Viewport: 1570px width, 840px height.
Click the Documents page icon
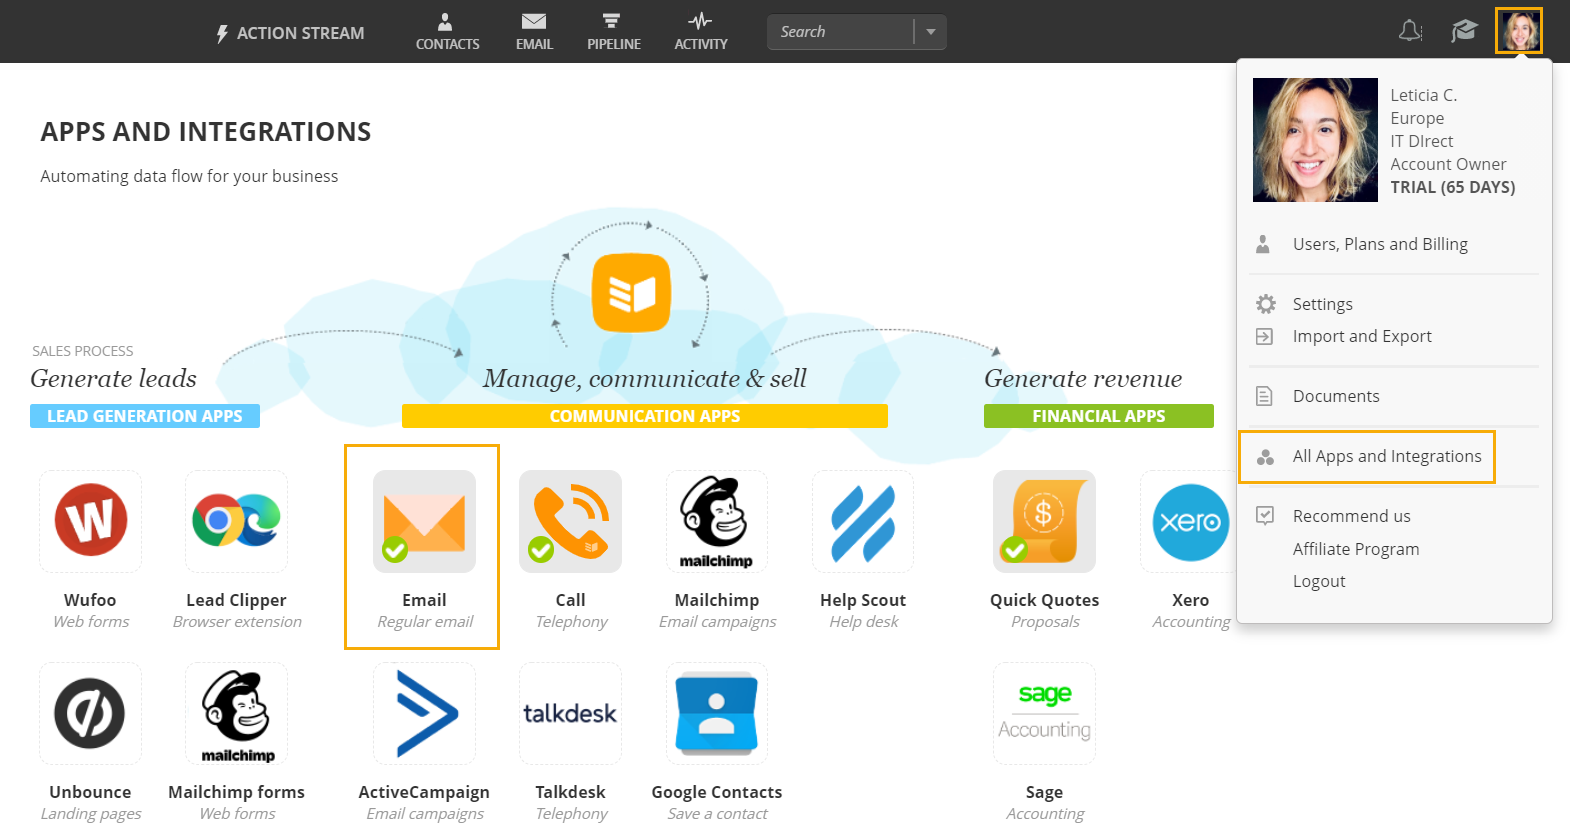tap(1264, 396)
